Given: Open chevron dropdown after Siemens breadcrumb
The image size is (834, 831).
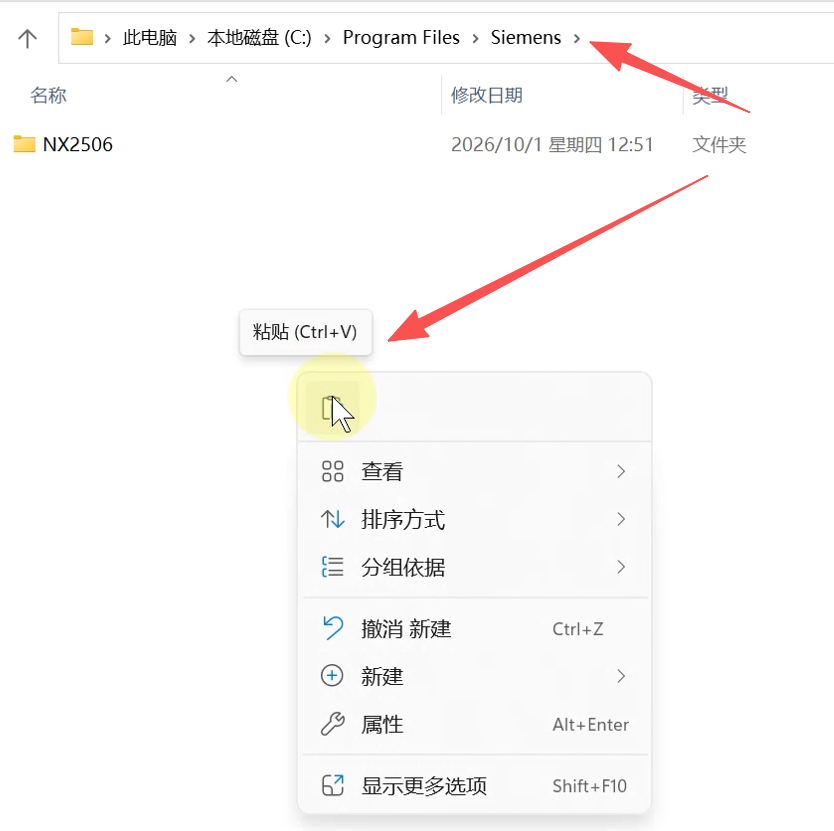Looking at the screenshot, I should pos(577,38).
